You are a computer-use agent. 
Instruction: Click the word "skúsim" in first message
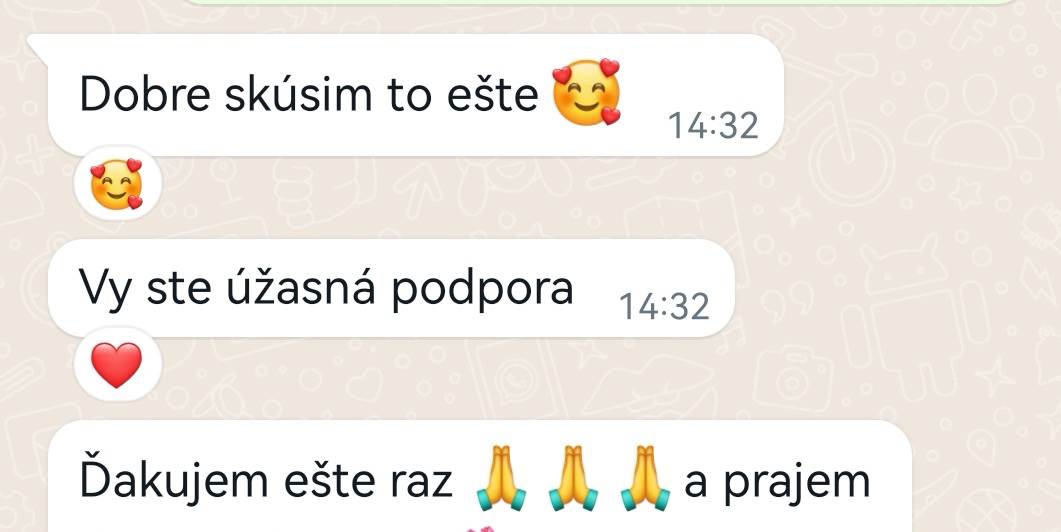coord(298,95)
